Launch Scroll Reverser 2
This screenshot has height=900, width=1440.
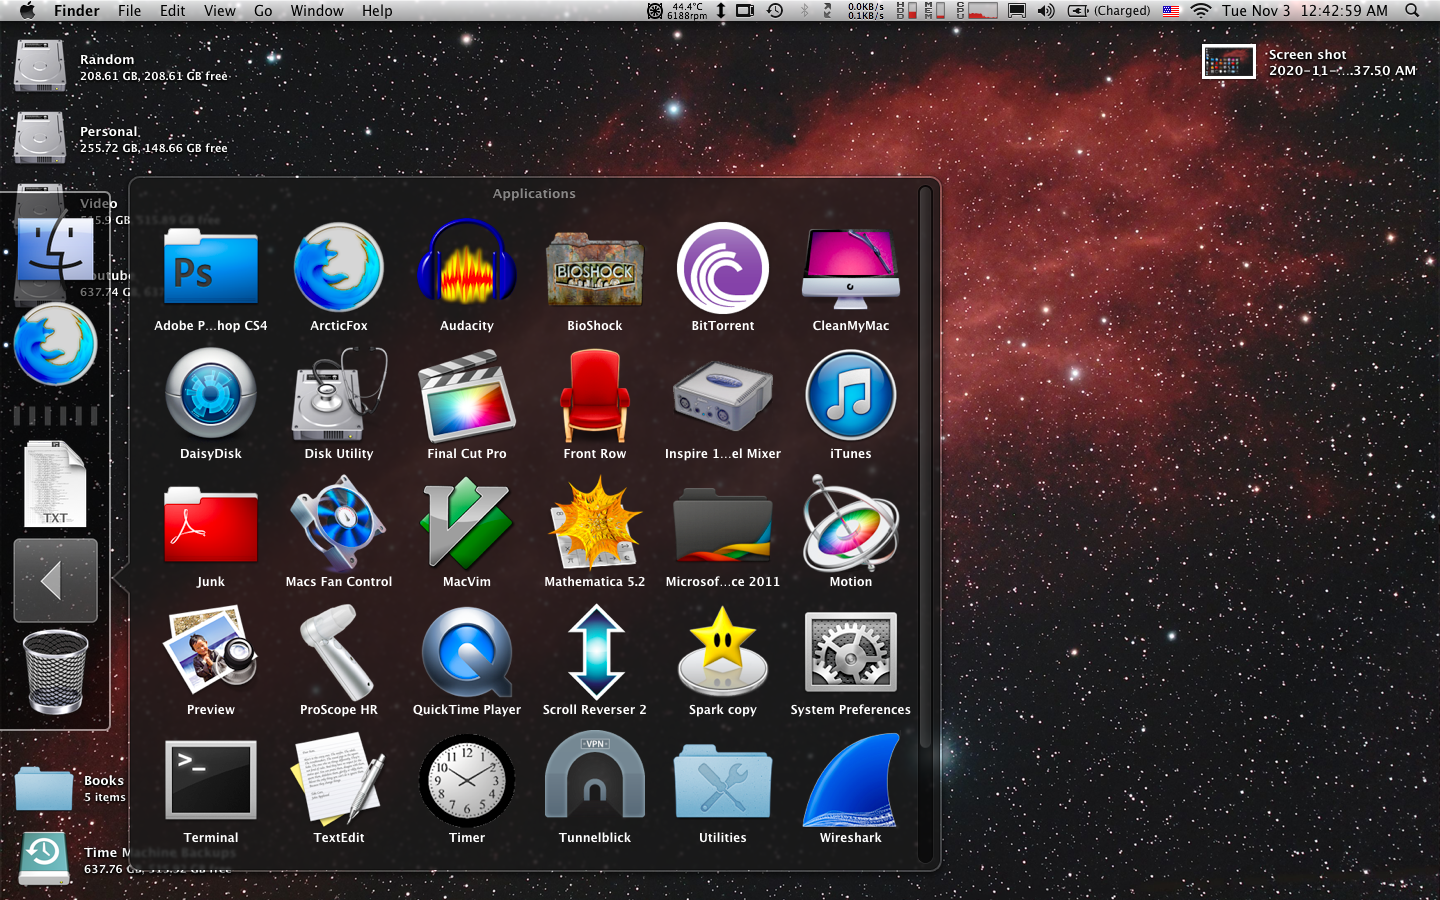click(595, 652)
